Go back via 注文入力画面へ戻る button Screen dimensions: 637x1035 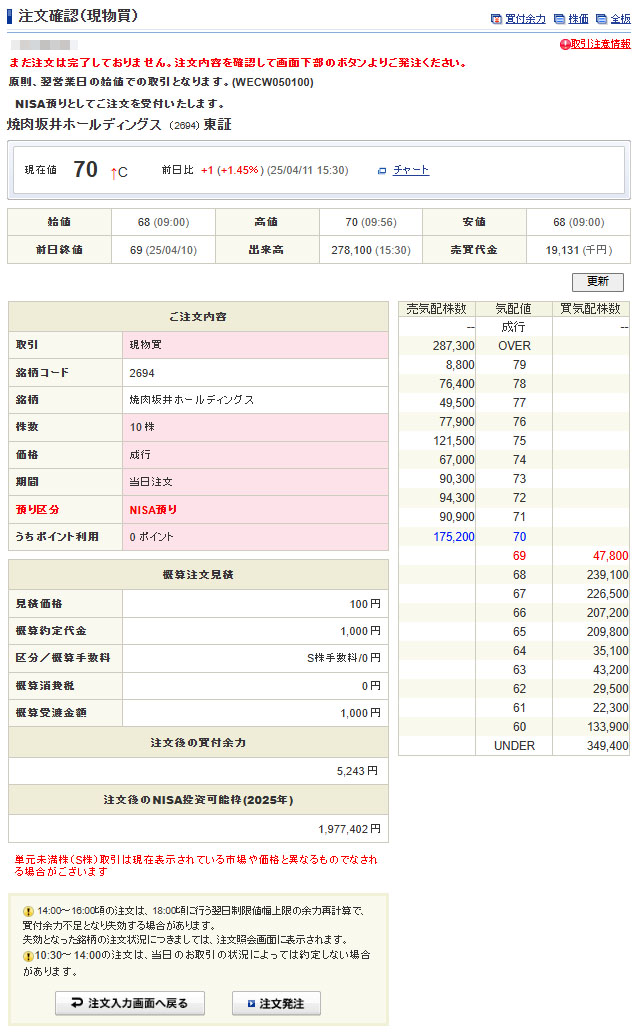pos(130,1003)
